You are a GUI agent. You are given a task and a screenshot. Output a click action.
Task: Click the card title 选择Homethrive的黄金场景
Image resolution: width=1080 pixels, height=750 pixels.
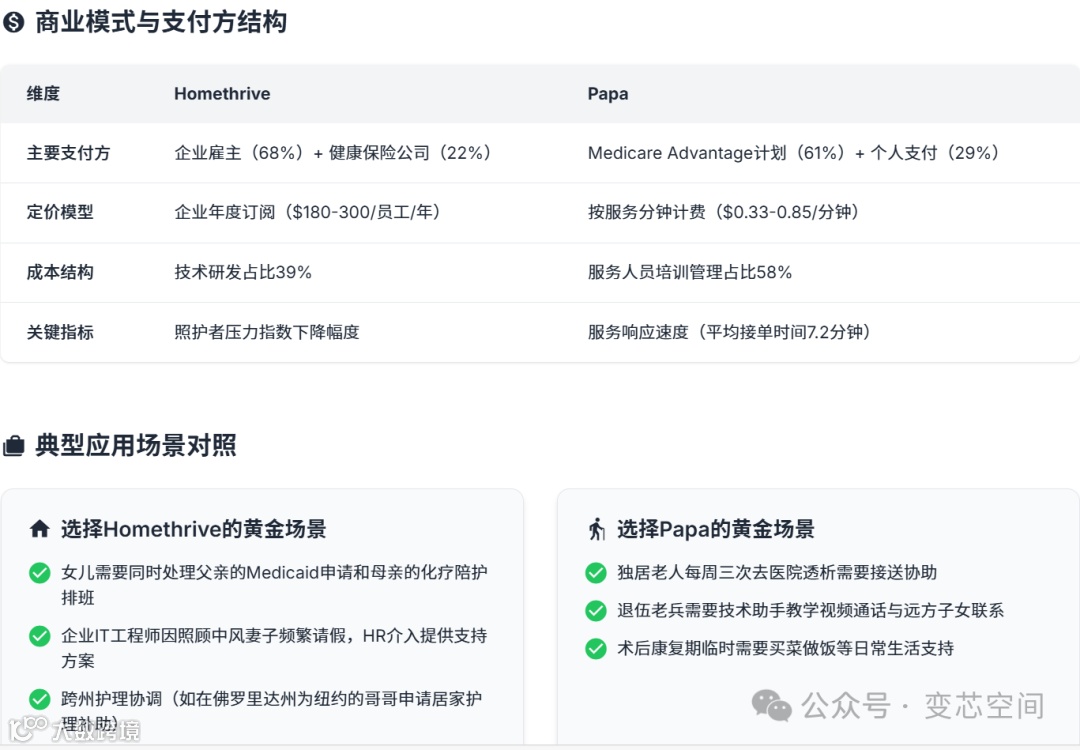(194, 529)
